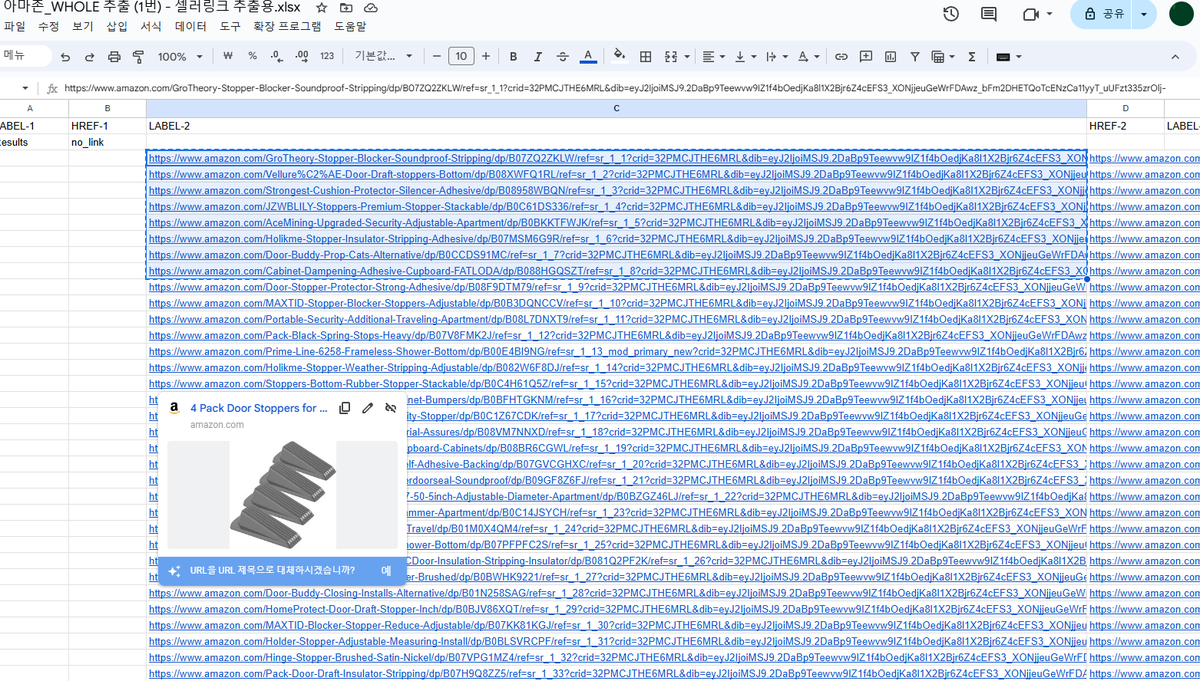1200x681 pixels.
Task: Open text rotation dropdown
Action: [x=808, y=57]
